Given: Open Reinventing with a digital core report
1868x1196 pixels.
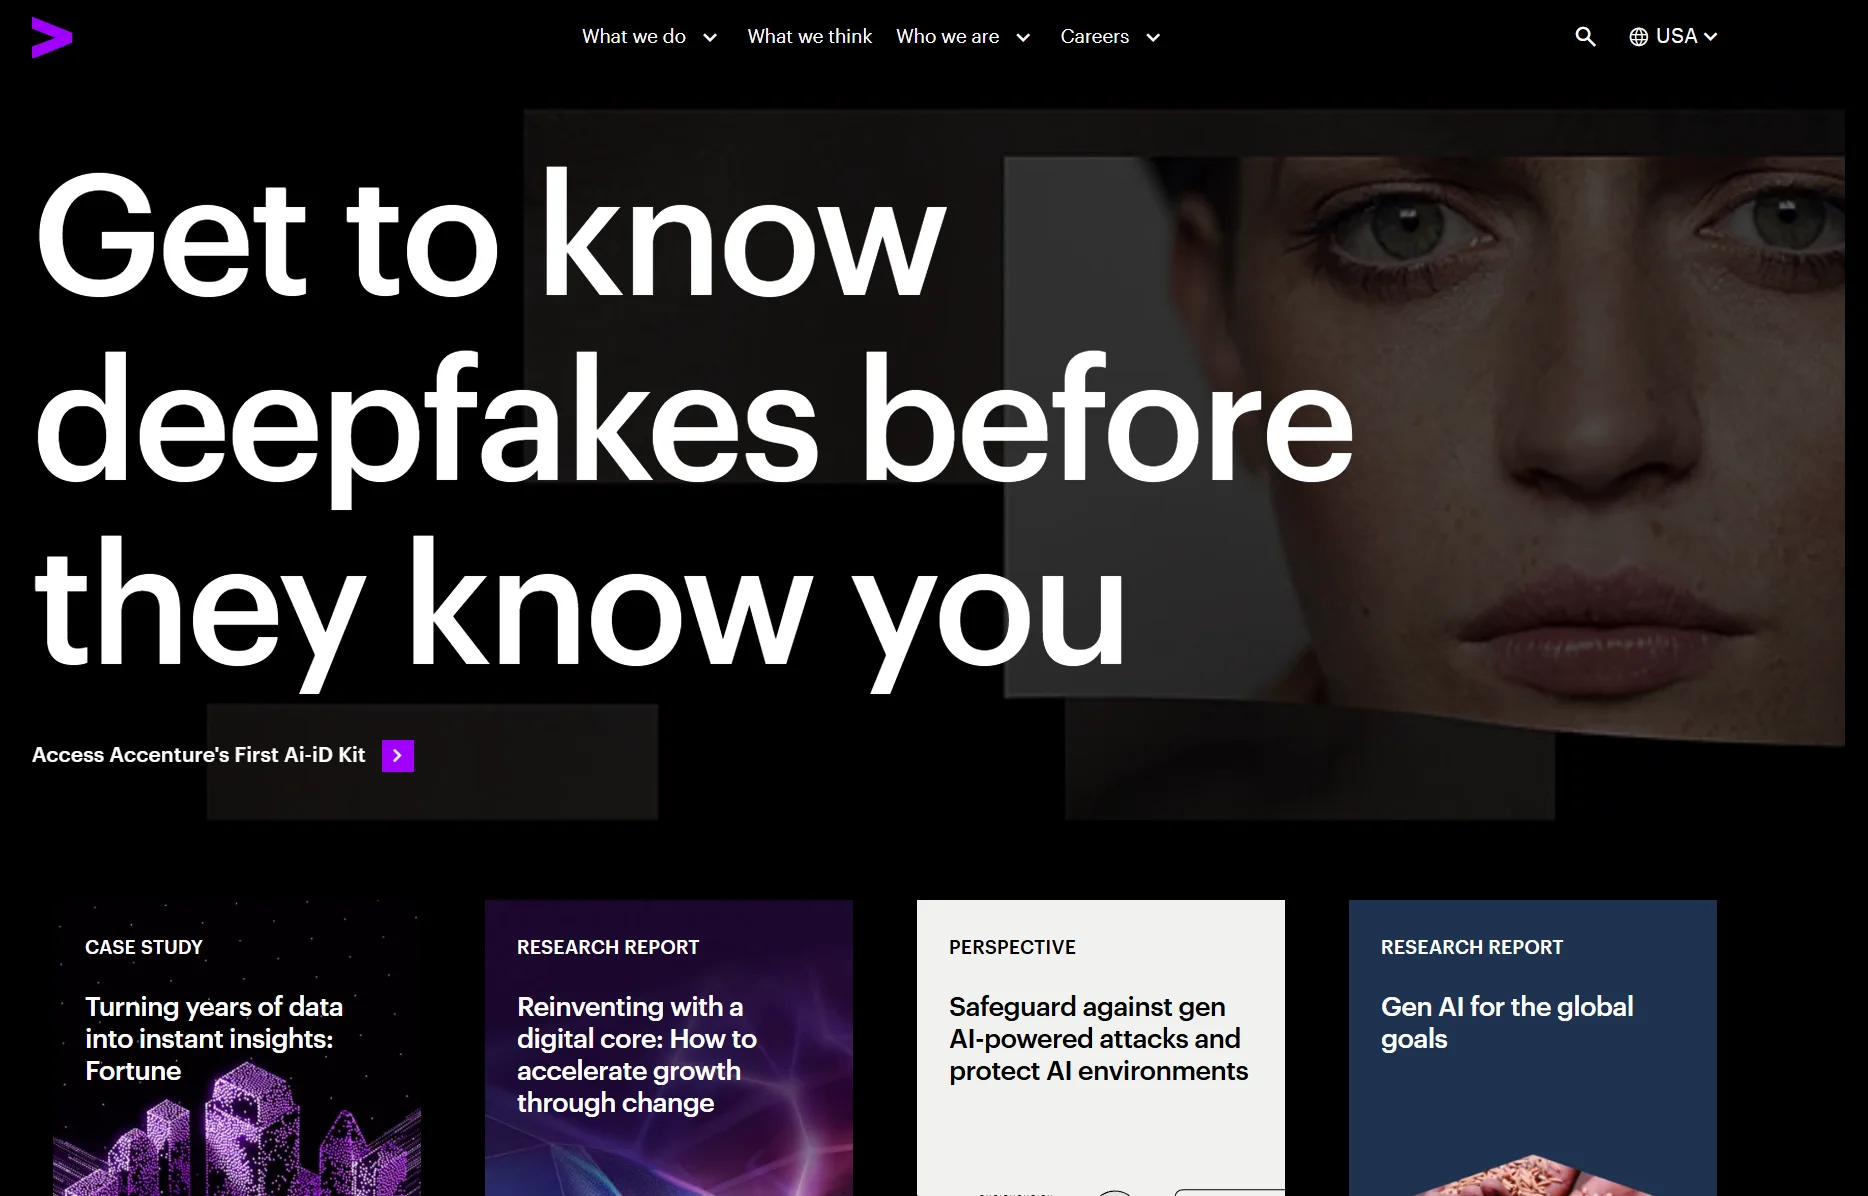Looking at the screenshot, I should point(669,1048).
